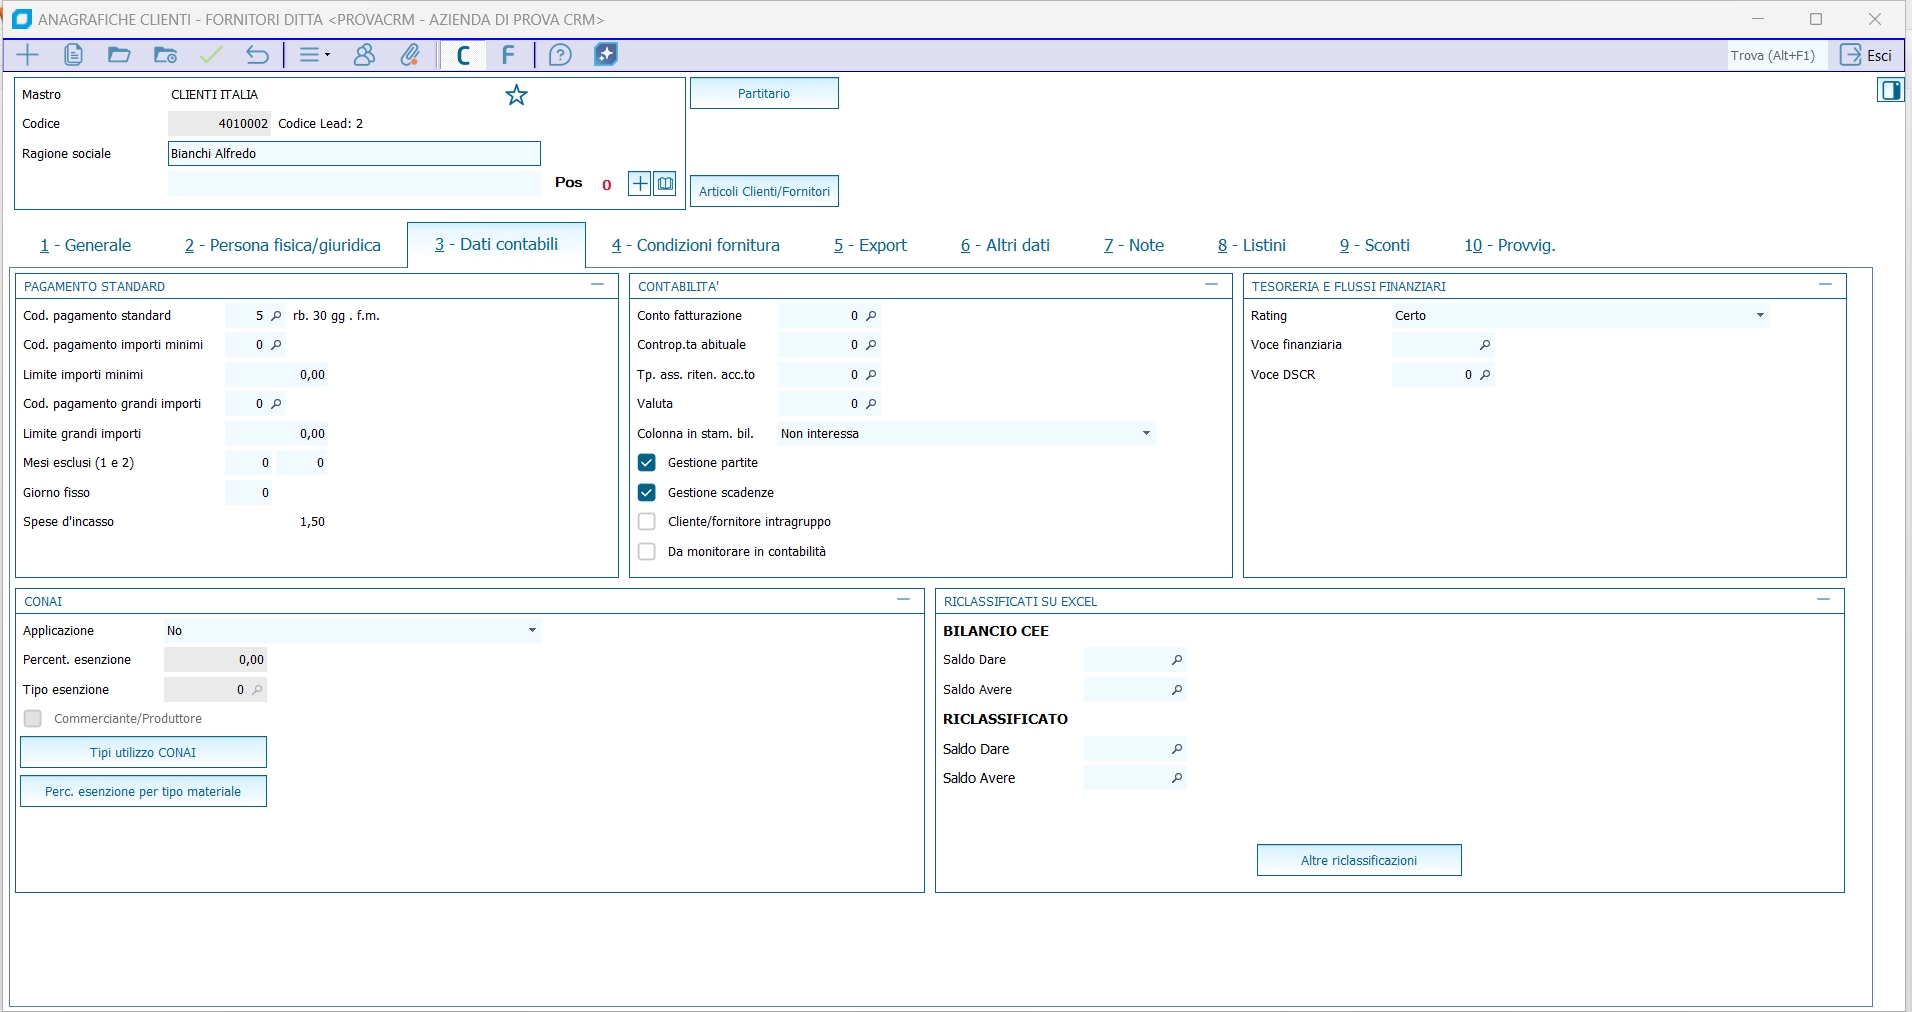Disable the Gestione scadenze checkbox
This screenshot has width=1912, height=1012.
click(647, 493)
